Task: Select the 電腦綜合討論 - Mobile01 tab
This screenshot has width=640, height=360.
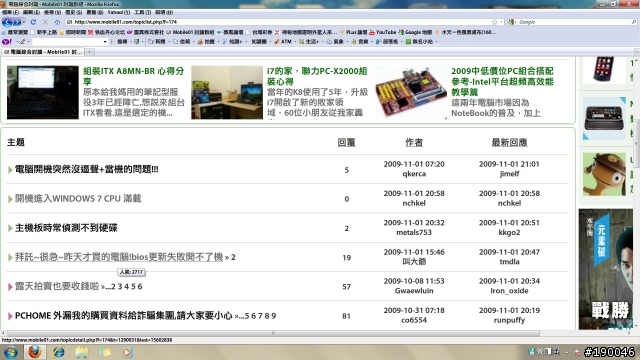Action: click(43, 52)
